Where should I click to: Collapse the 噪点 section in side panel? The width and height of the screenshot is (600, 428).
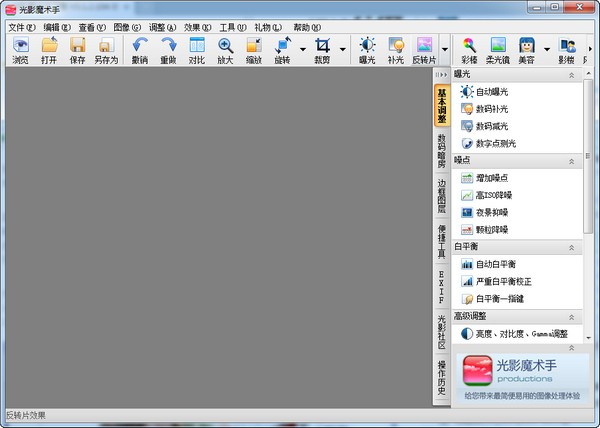coord(571,160)
